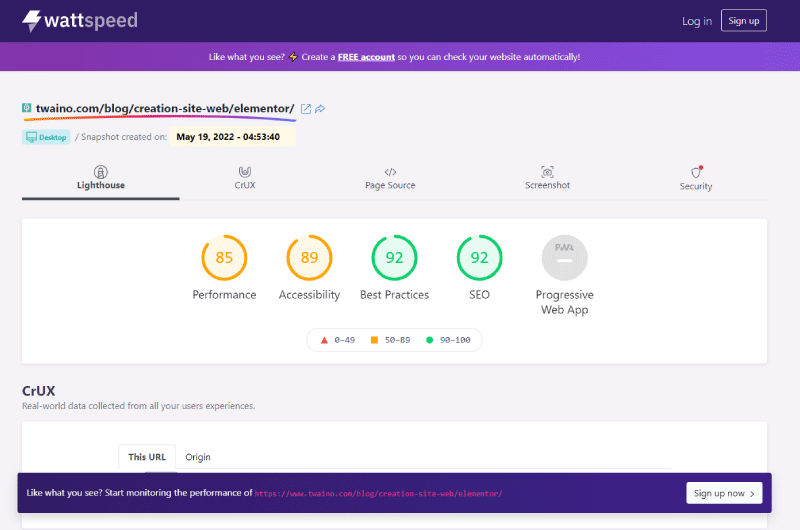
Task: Click the red triangle 0-49 legend
Action: (x=337, y=340)
